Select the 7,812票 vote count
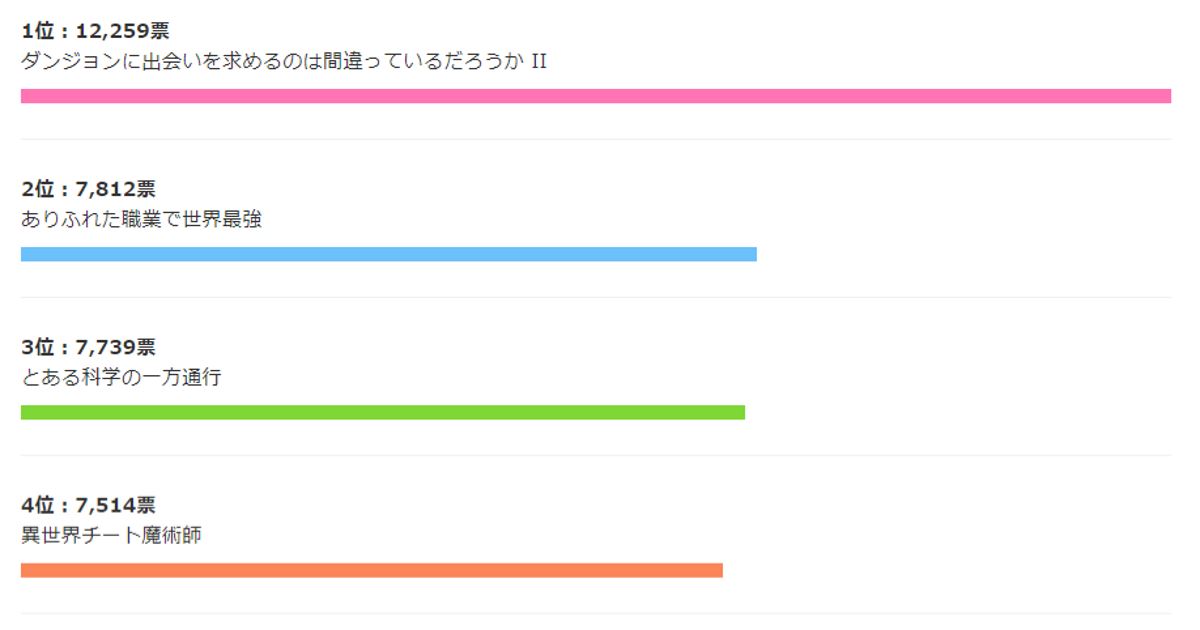 [116, 189]
